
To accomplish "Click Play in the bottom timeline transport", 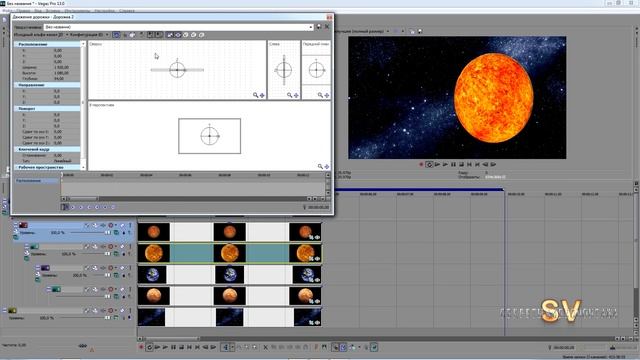I will coord(165,347).
